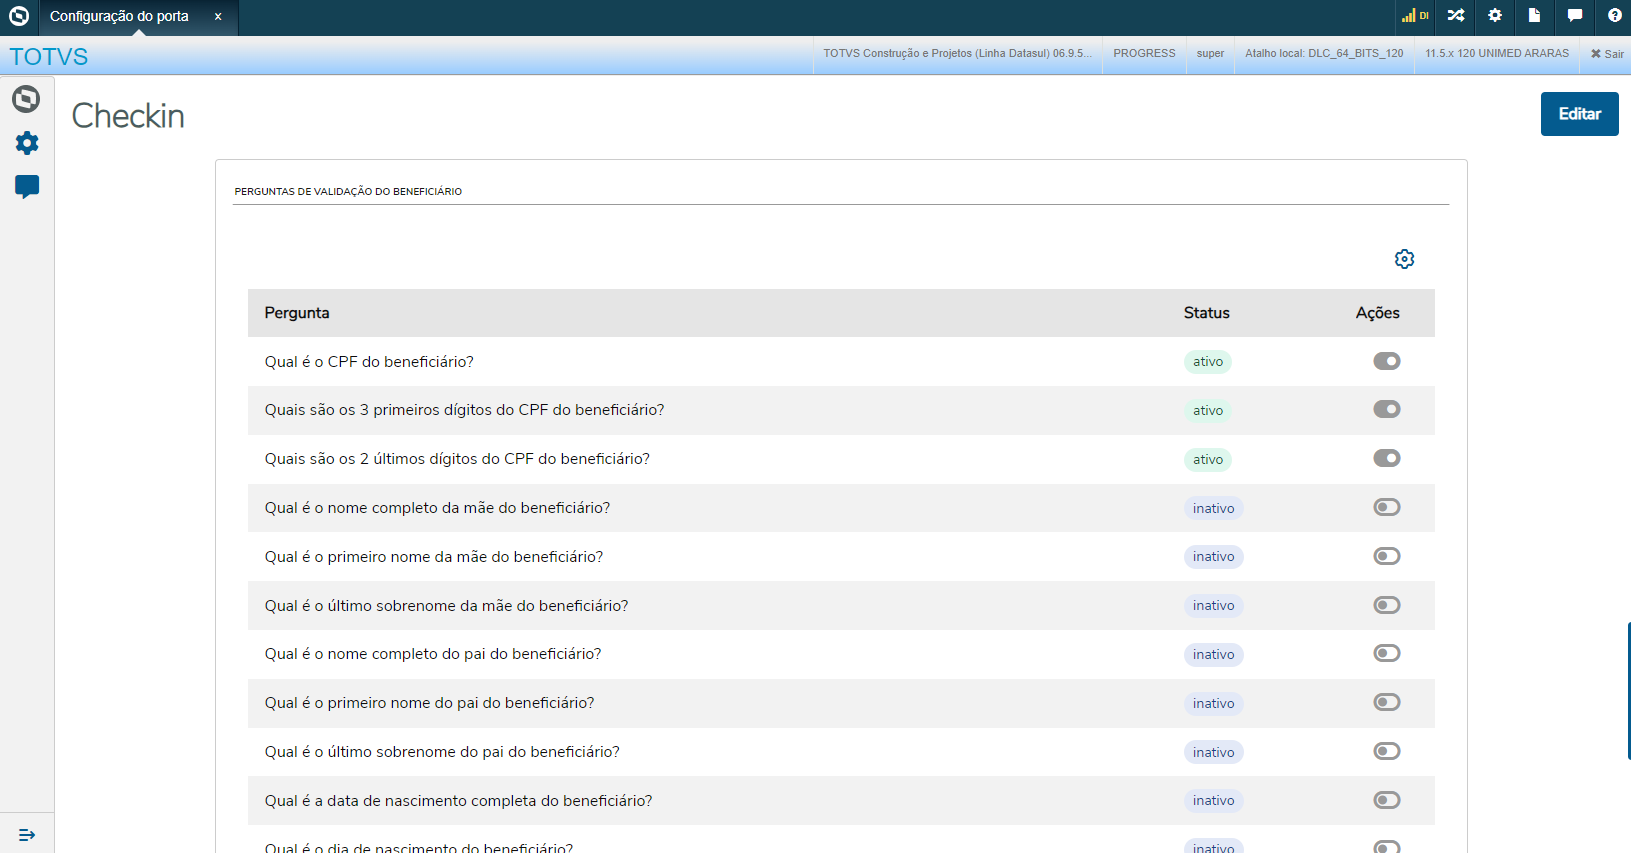
Task: Open the help question mark icon
Action: [x=1614, y=15]
